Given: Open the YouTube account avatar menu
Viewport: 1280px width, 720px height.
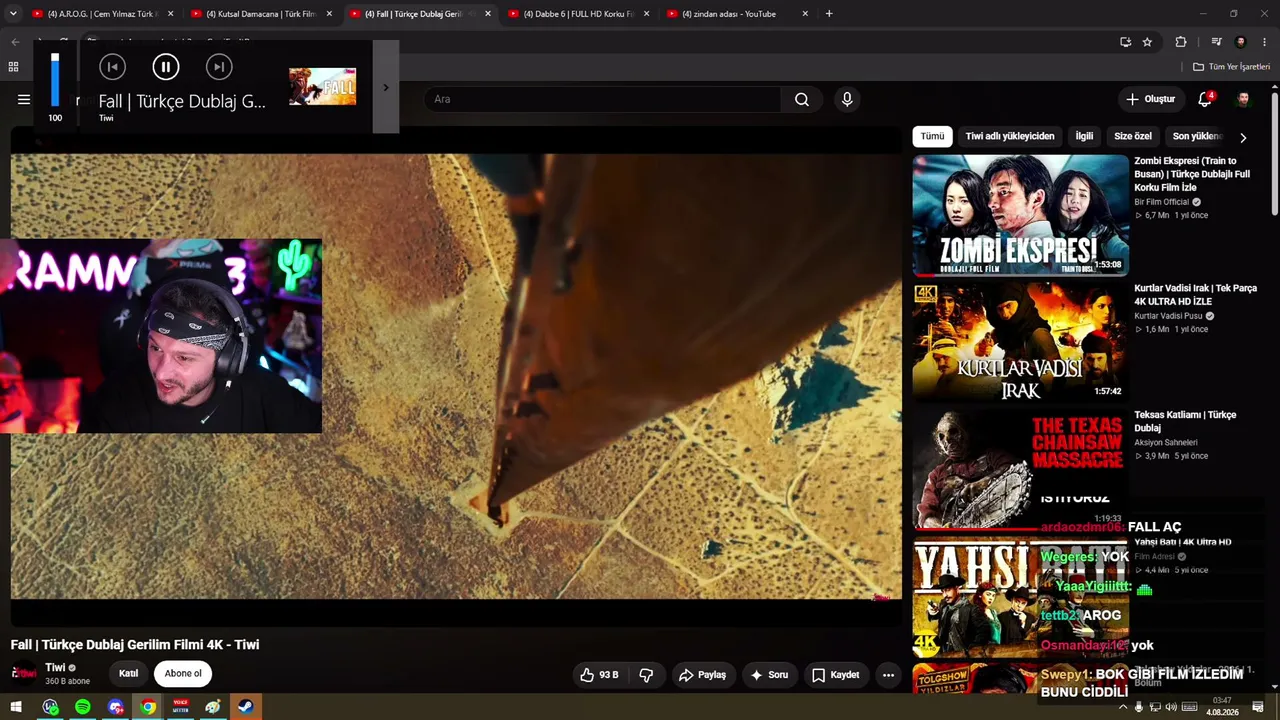Looking at the screenshot, I should [x=1243, y=99].
